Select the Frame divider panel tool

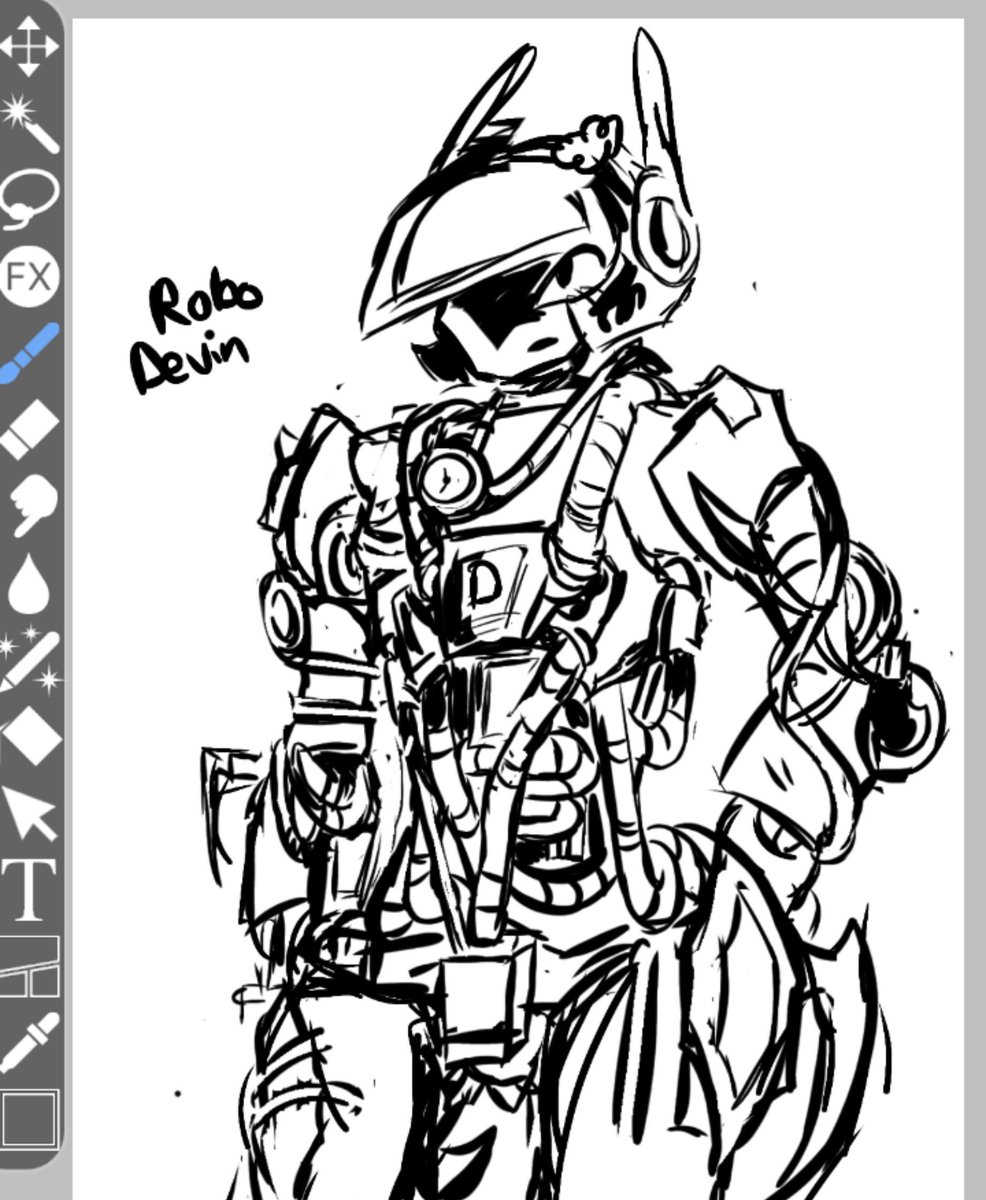click(29, 967)
